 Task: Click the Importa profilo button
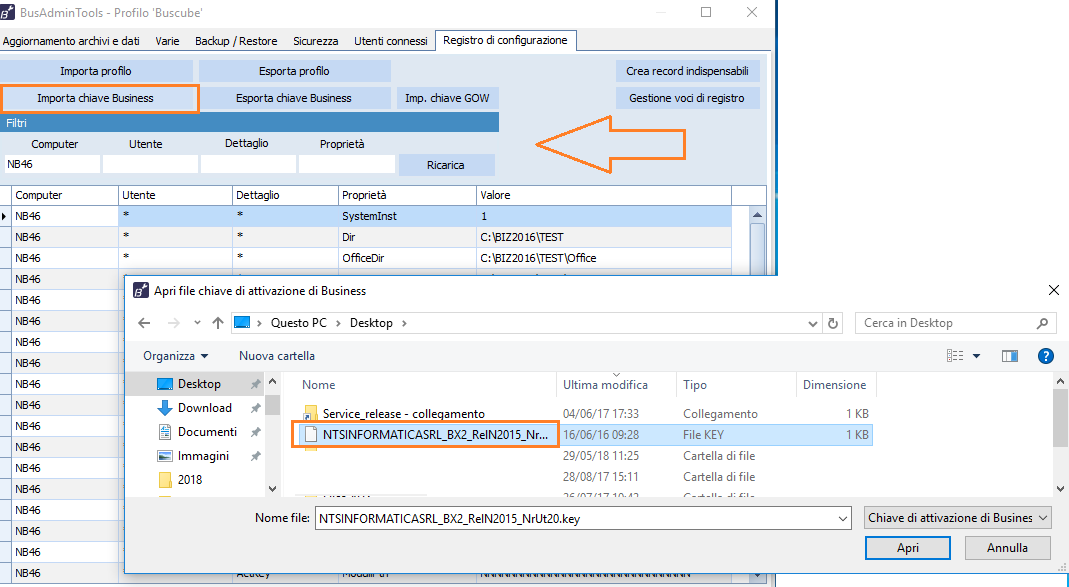coord(96,71)
